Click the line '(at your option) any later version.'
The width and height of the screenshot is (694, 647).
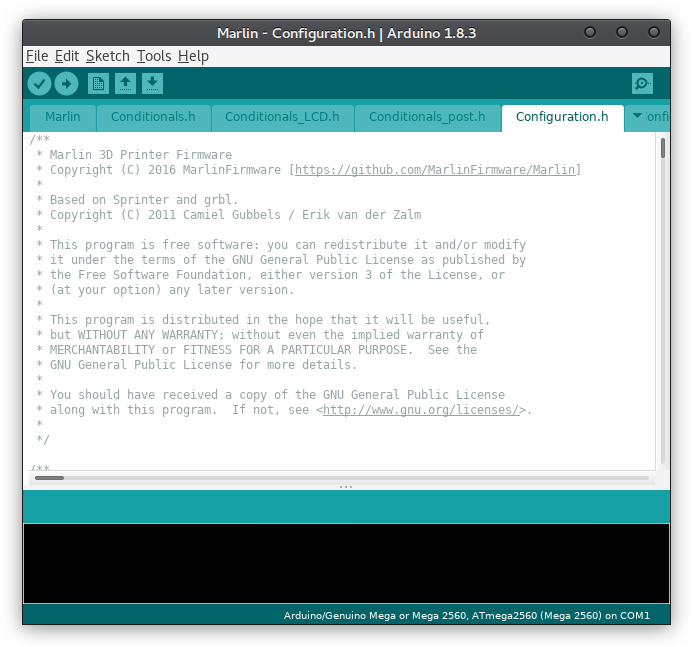(172, 290)
